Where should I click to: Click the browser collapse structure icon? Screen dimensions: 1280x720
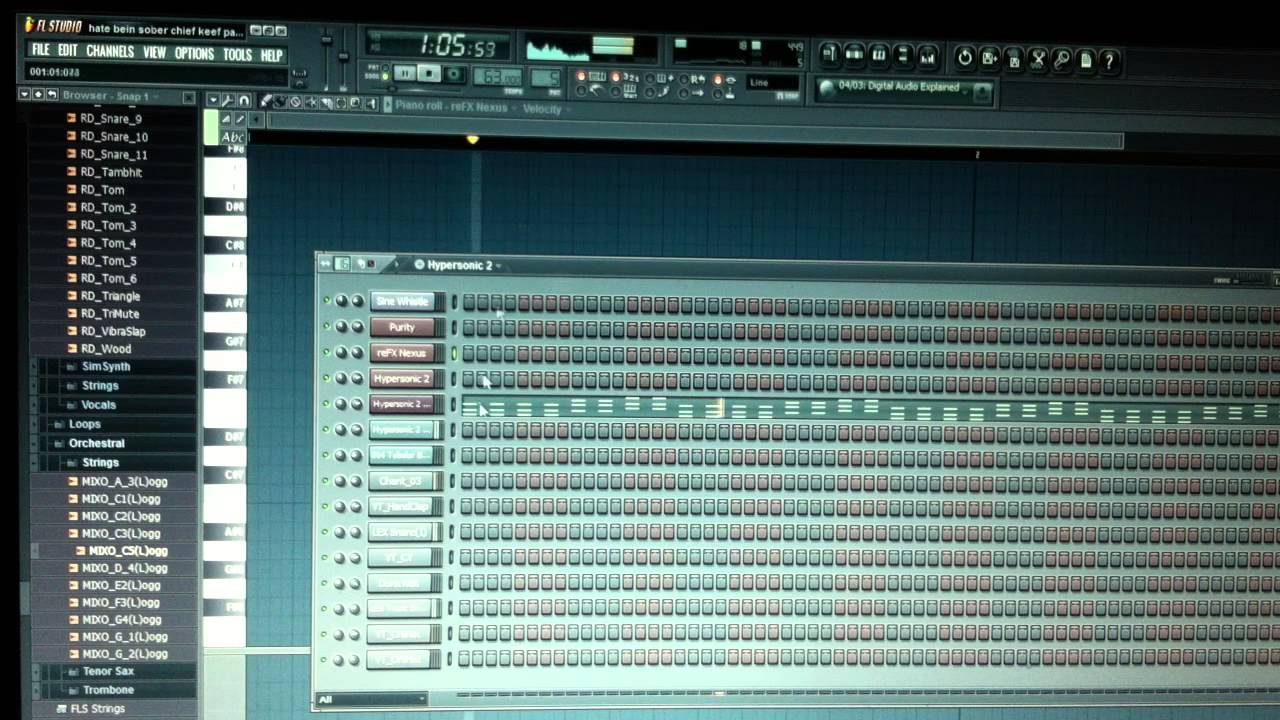[51, 95]
